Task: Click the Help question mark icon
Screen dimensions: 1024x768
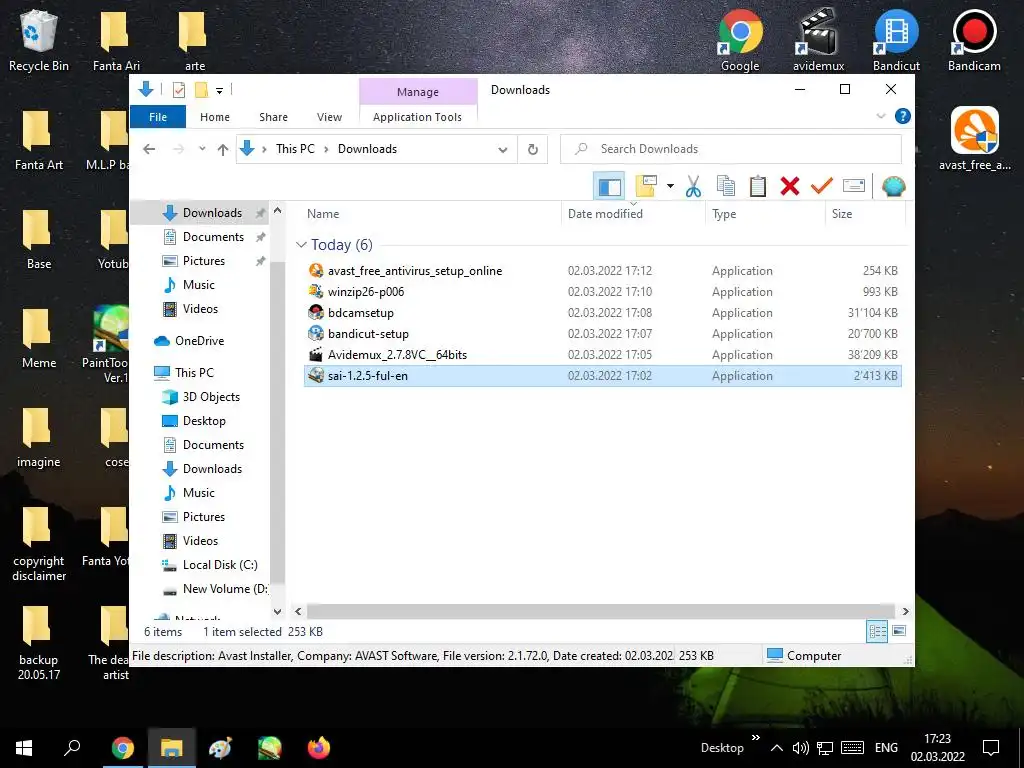Action: pyautogui.click(x=903, y=116)
